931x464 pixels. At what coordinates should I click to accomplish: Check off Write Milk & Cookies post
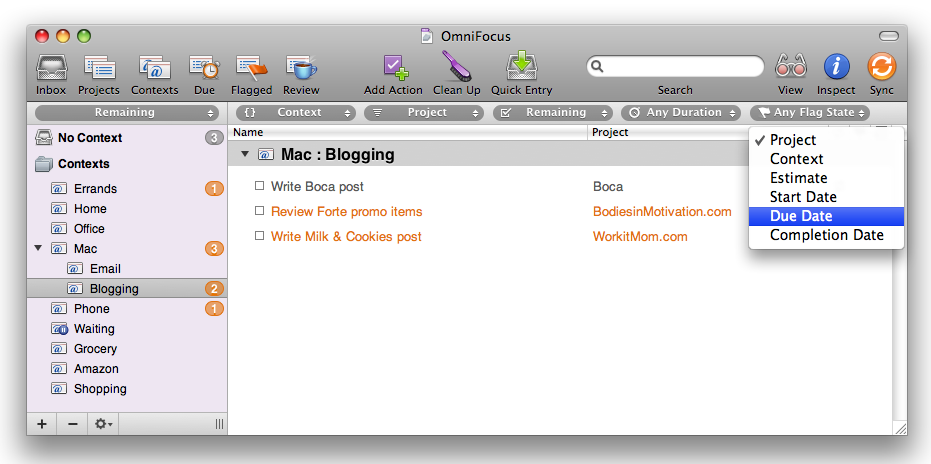tap(259, 236)
